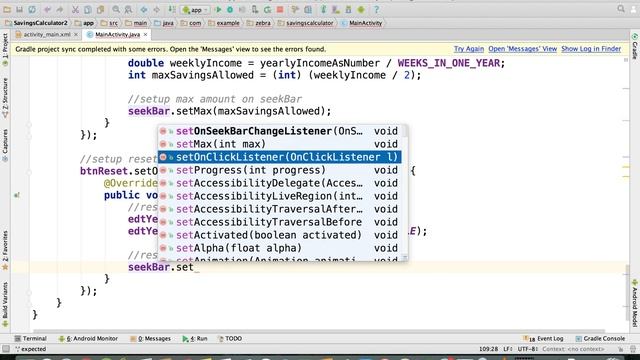Click the green Android robot toolbar icon

pos(361,9)
